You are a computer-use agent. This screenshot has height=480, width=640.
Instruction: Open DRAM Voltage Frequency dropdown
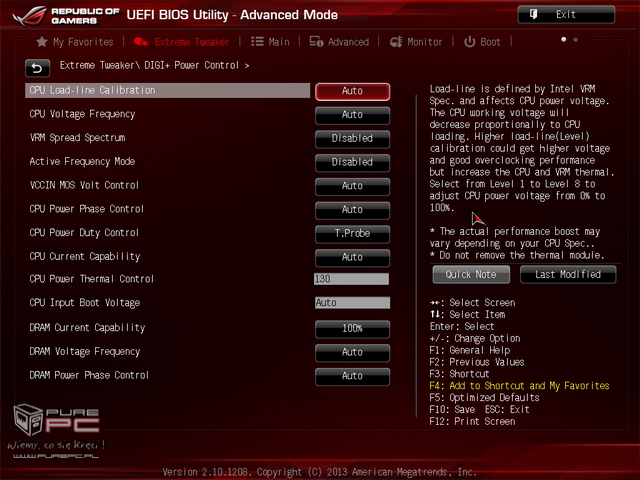click(352, 353)
